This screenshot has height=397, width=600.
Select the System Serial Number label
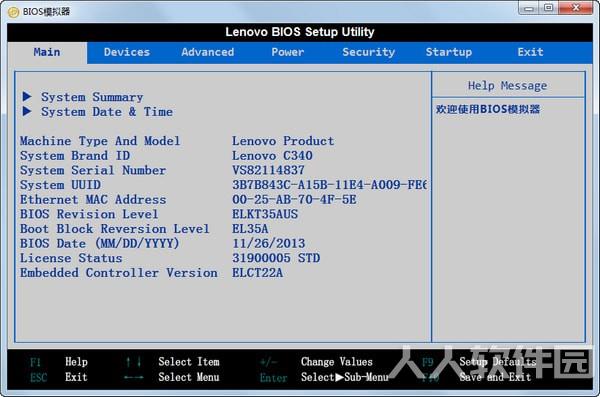pos(93,170)
